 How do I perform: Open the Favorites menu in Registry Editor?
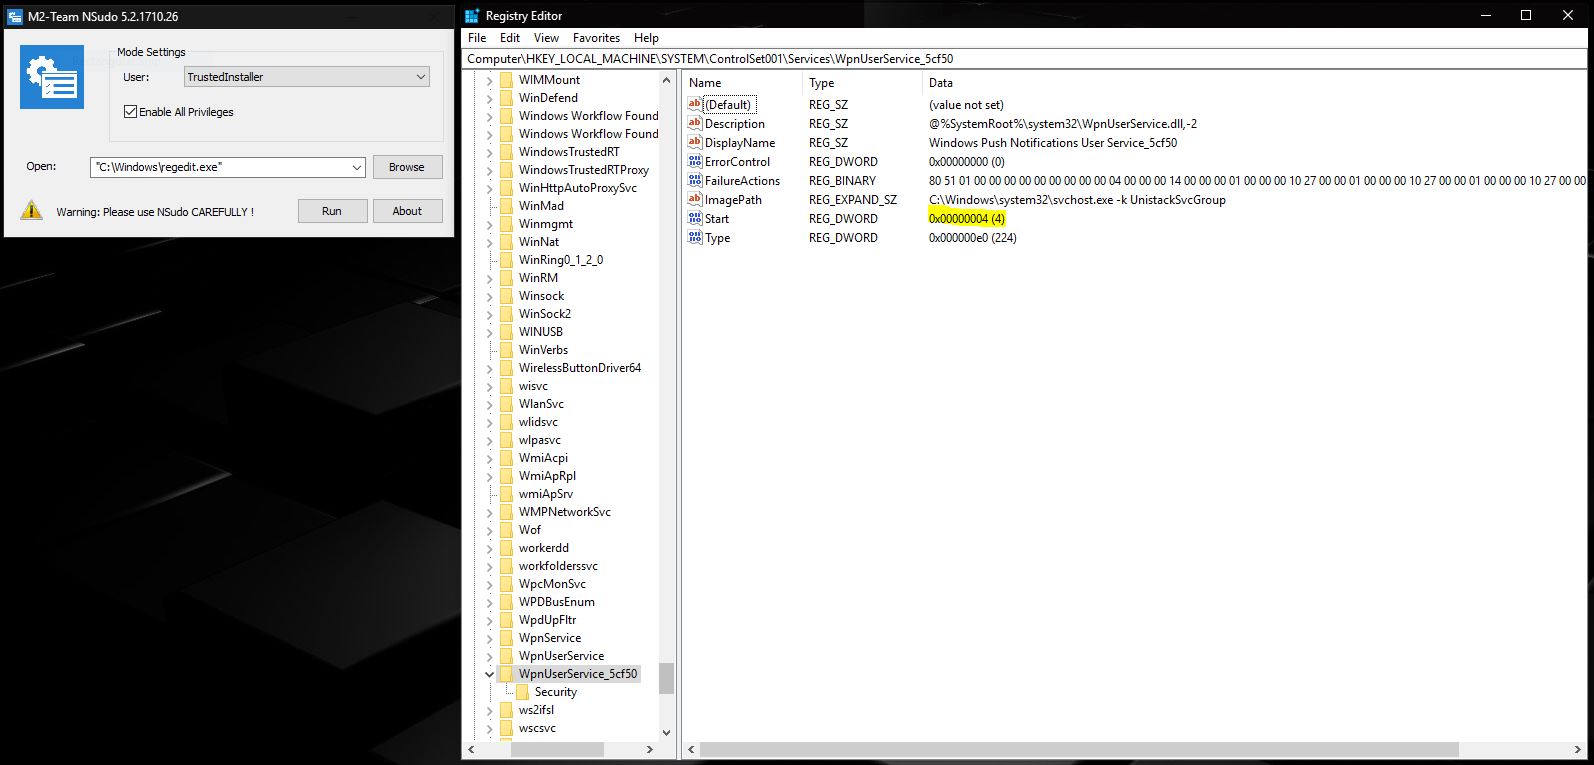(597, 38)
